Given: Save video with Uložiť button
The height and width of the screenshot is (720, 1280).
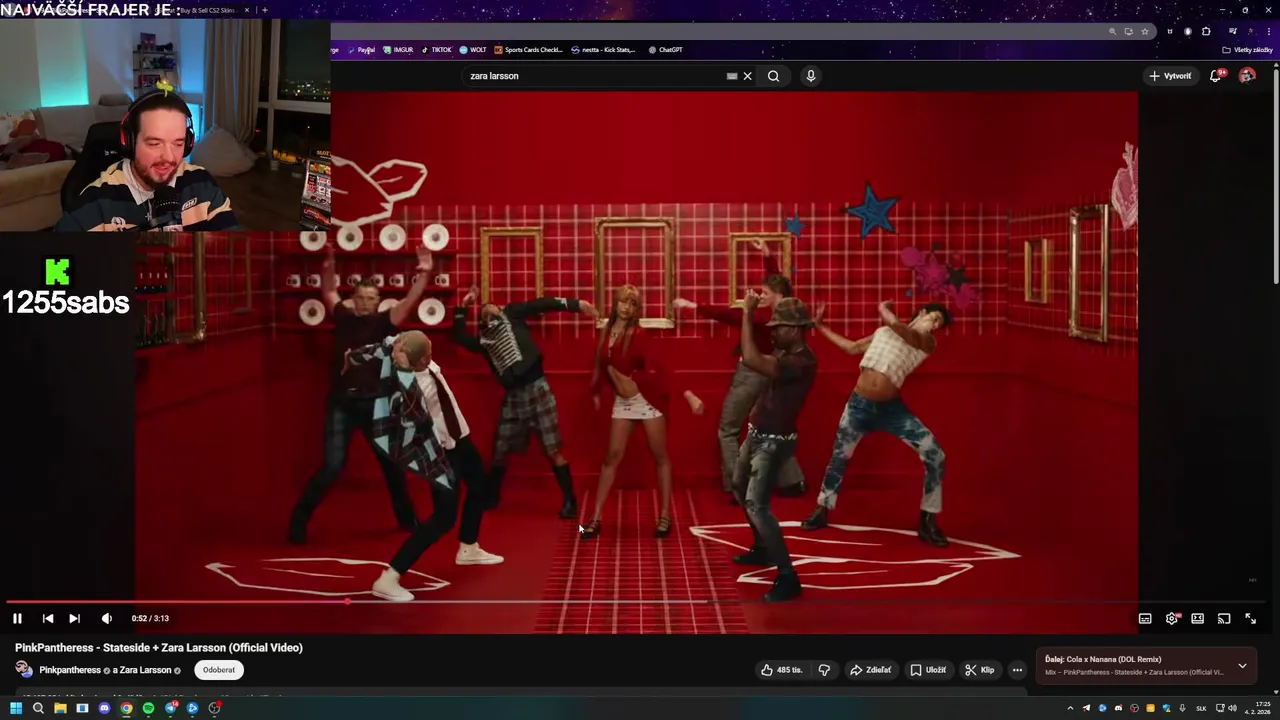Looking at the screenshot, I should (x=928, y=670).
